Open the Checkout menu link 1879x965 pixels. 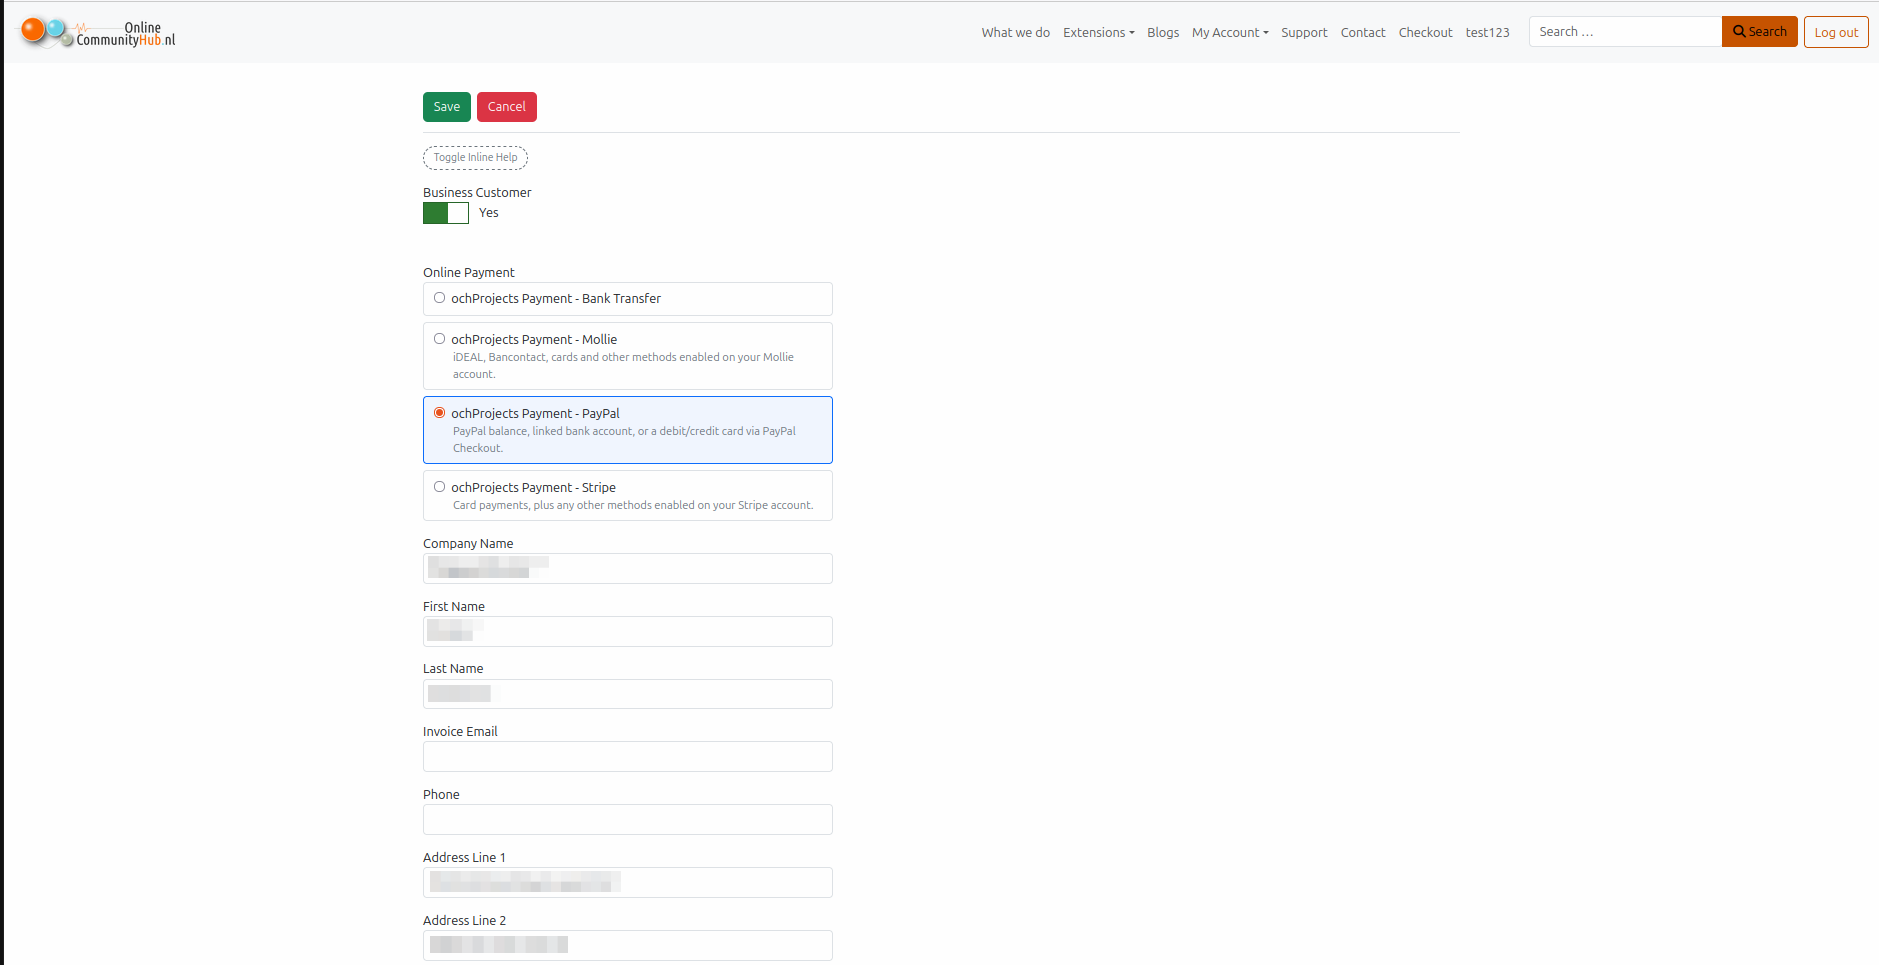(x=1425, y=32)
